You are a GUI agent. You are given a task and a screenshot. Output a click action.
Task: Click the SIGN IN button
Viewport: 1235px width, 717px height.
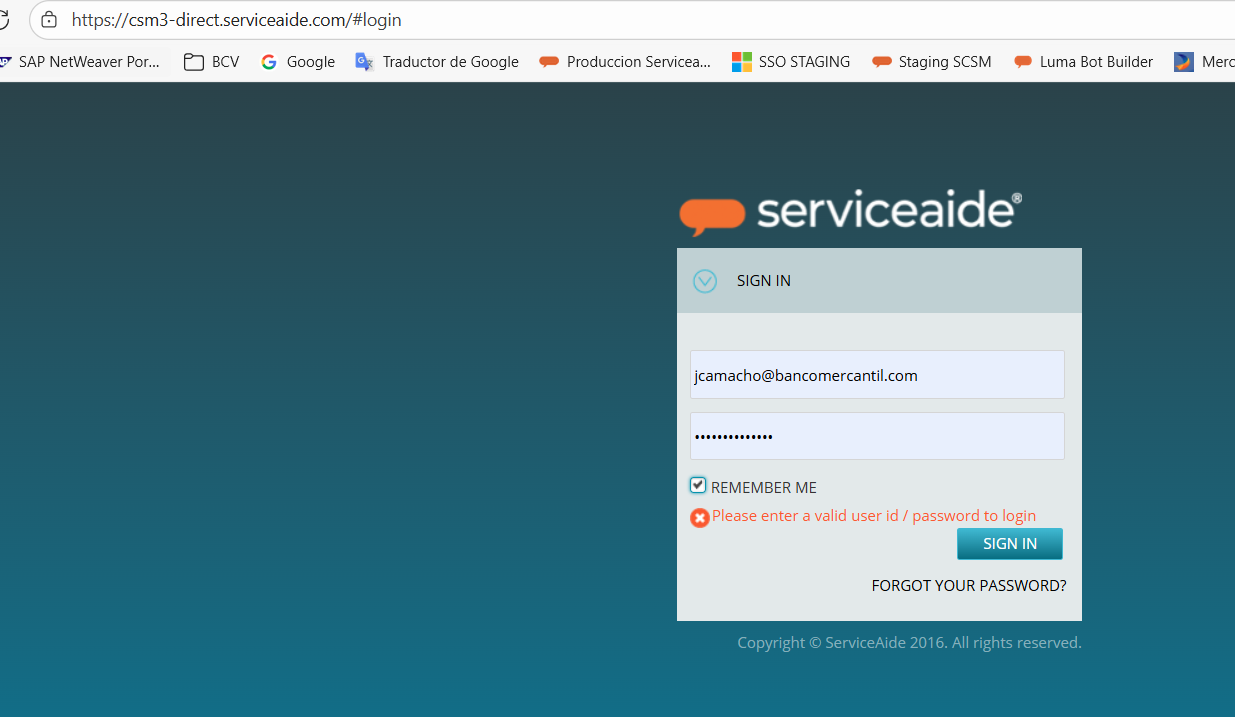click(x=1010, y=544)
